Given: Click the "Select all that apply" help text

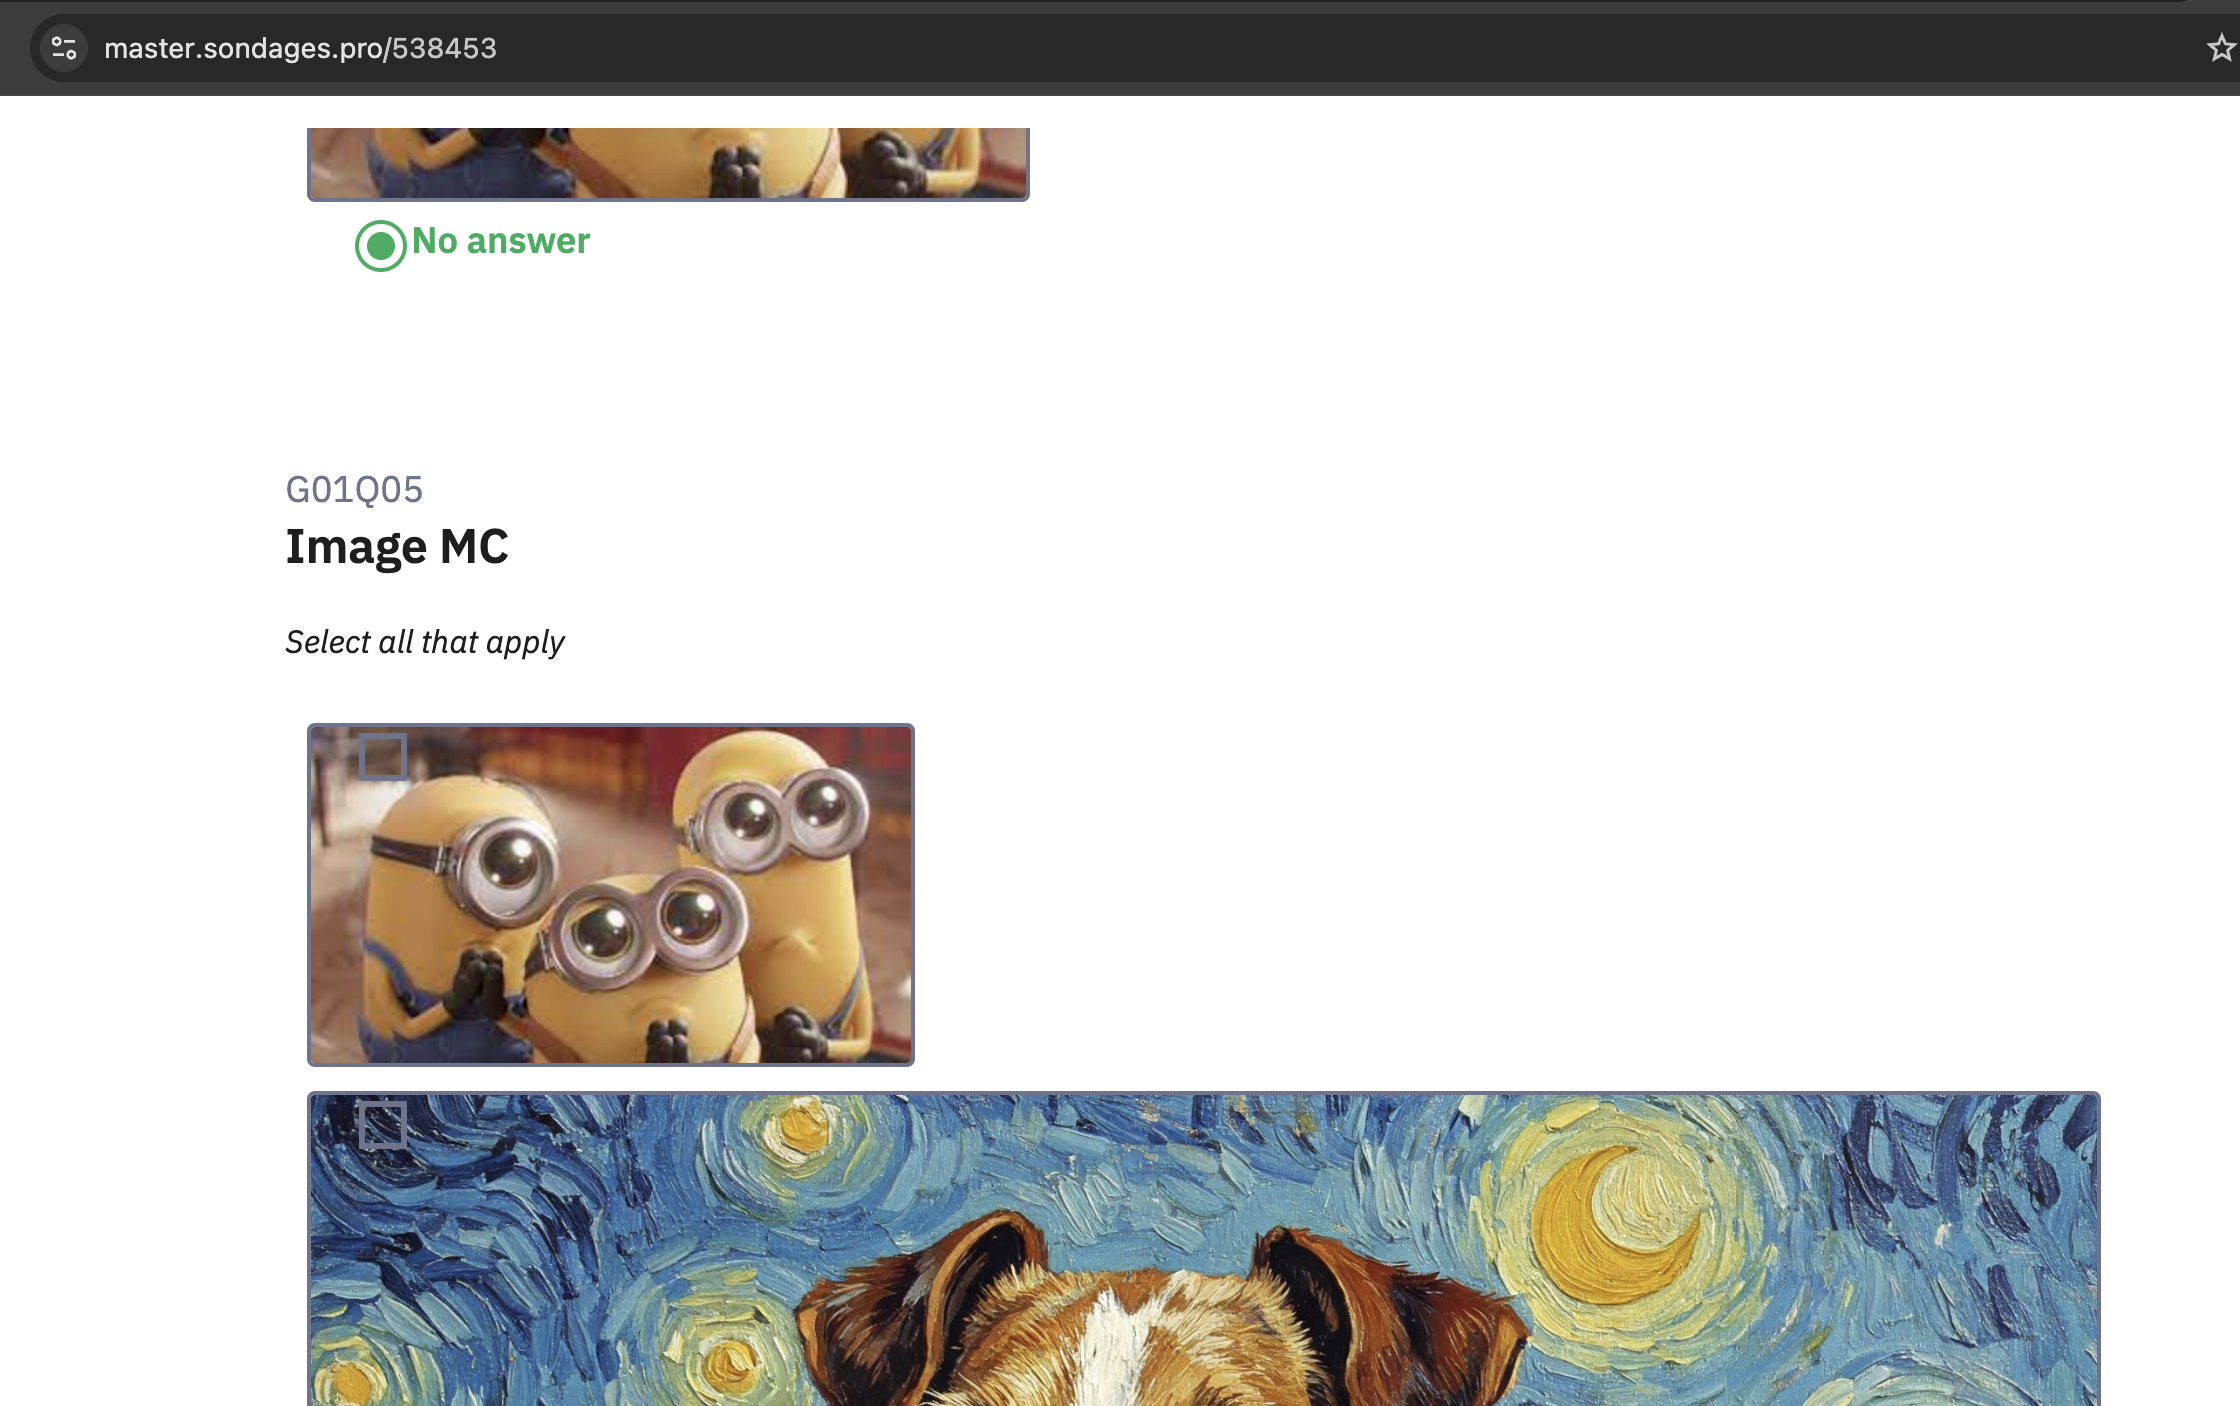Looking at the screenshot, I should tap(425, 642).
